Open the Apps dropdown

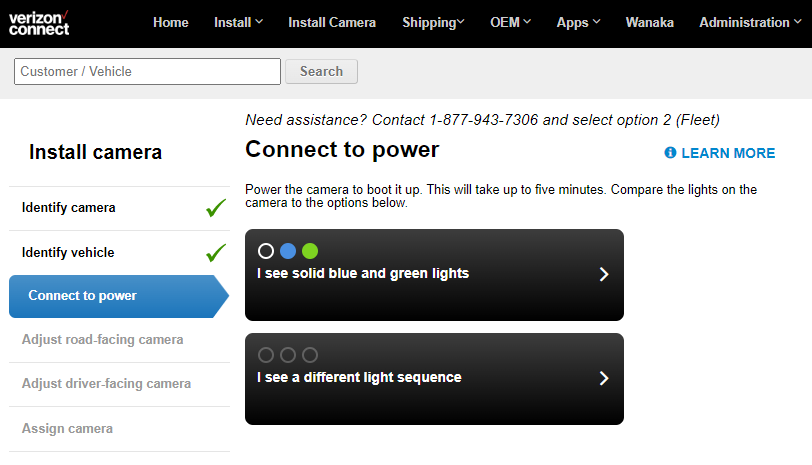click(578, 22)
